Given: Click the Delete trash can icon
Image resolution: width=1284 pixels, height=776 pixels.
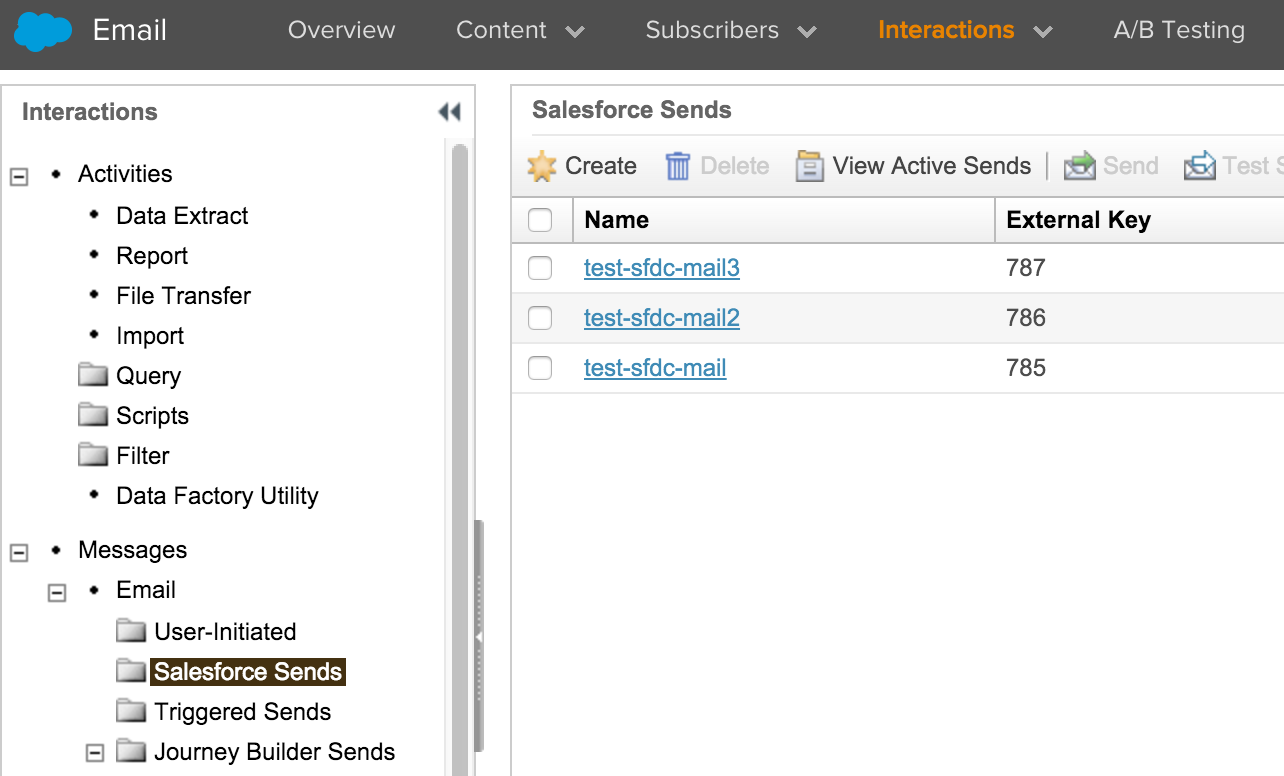Looking at the screenshot, I should pos(678,166).
